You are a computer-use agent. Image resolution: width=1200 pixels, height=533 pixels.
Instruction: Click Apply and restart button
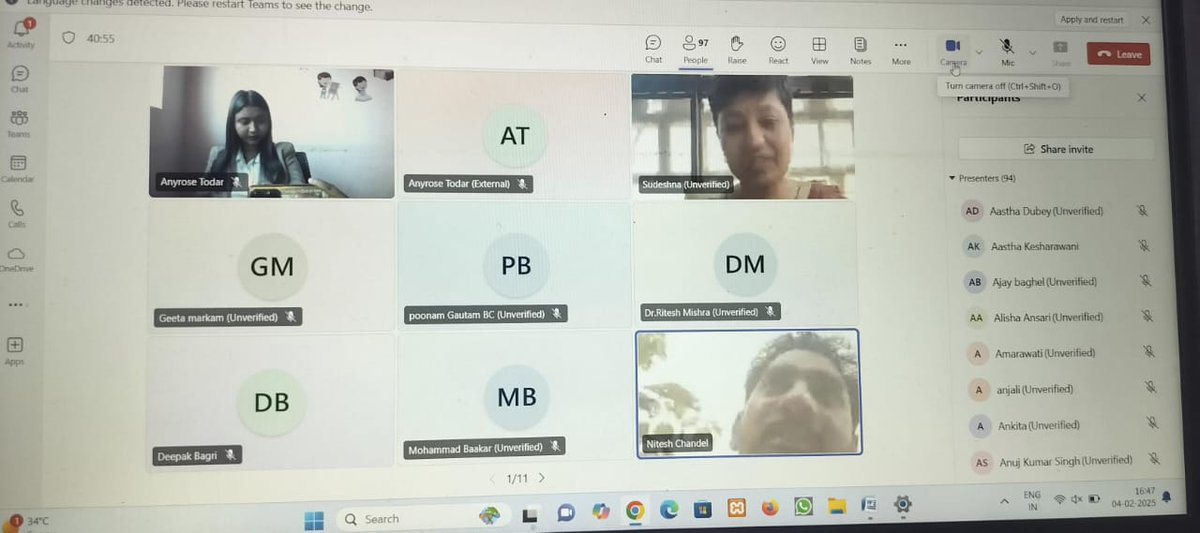[x=1091, y=19]
